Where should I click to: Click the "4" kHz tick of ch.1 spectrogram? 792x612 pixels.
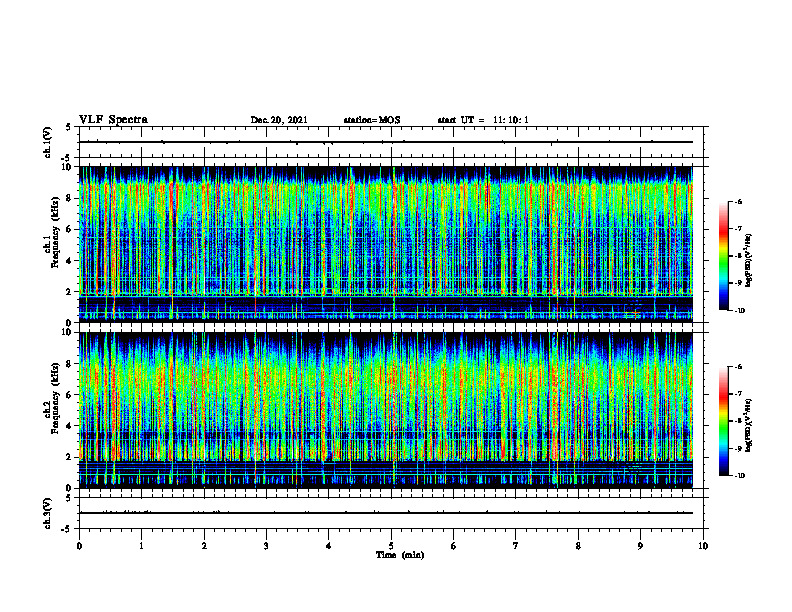[x=70, y=261]
